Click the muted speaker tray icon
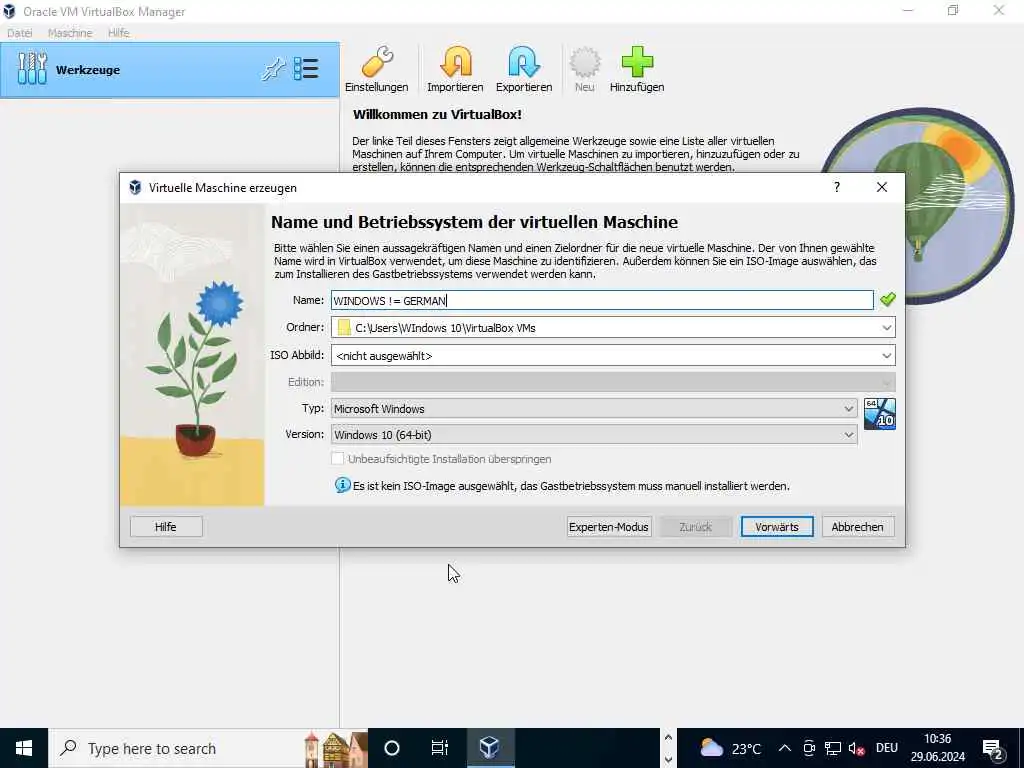1024x768 pixels. [856, 748]
